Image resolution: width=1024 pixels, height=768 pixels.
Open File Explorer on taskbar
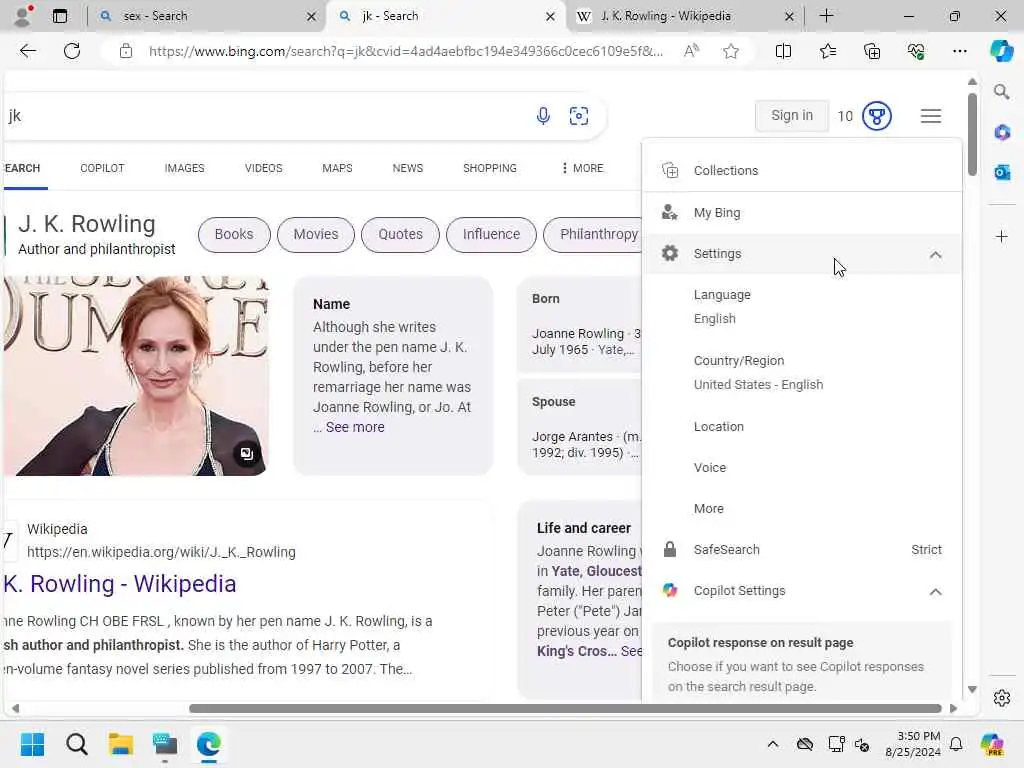(121, 744)
